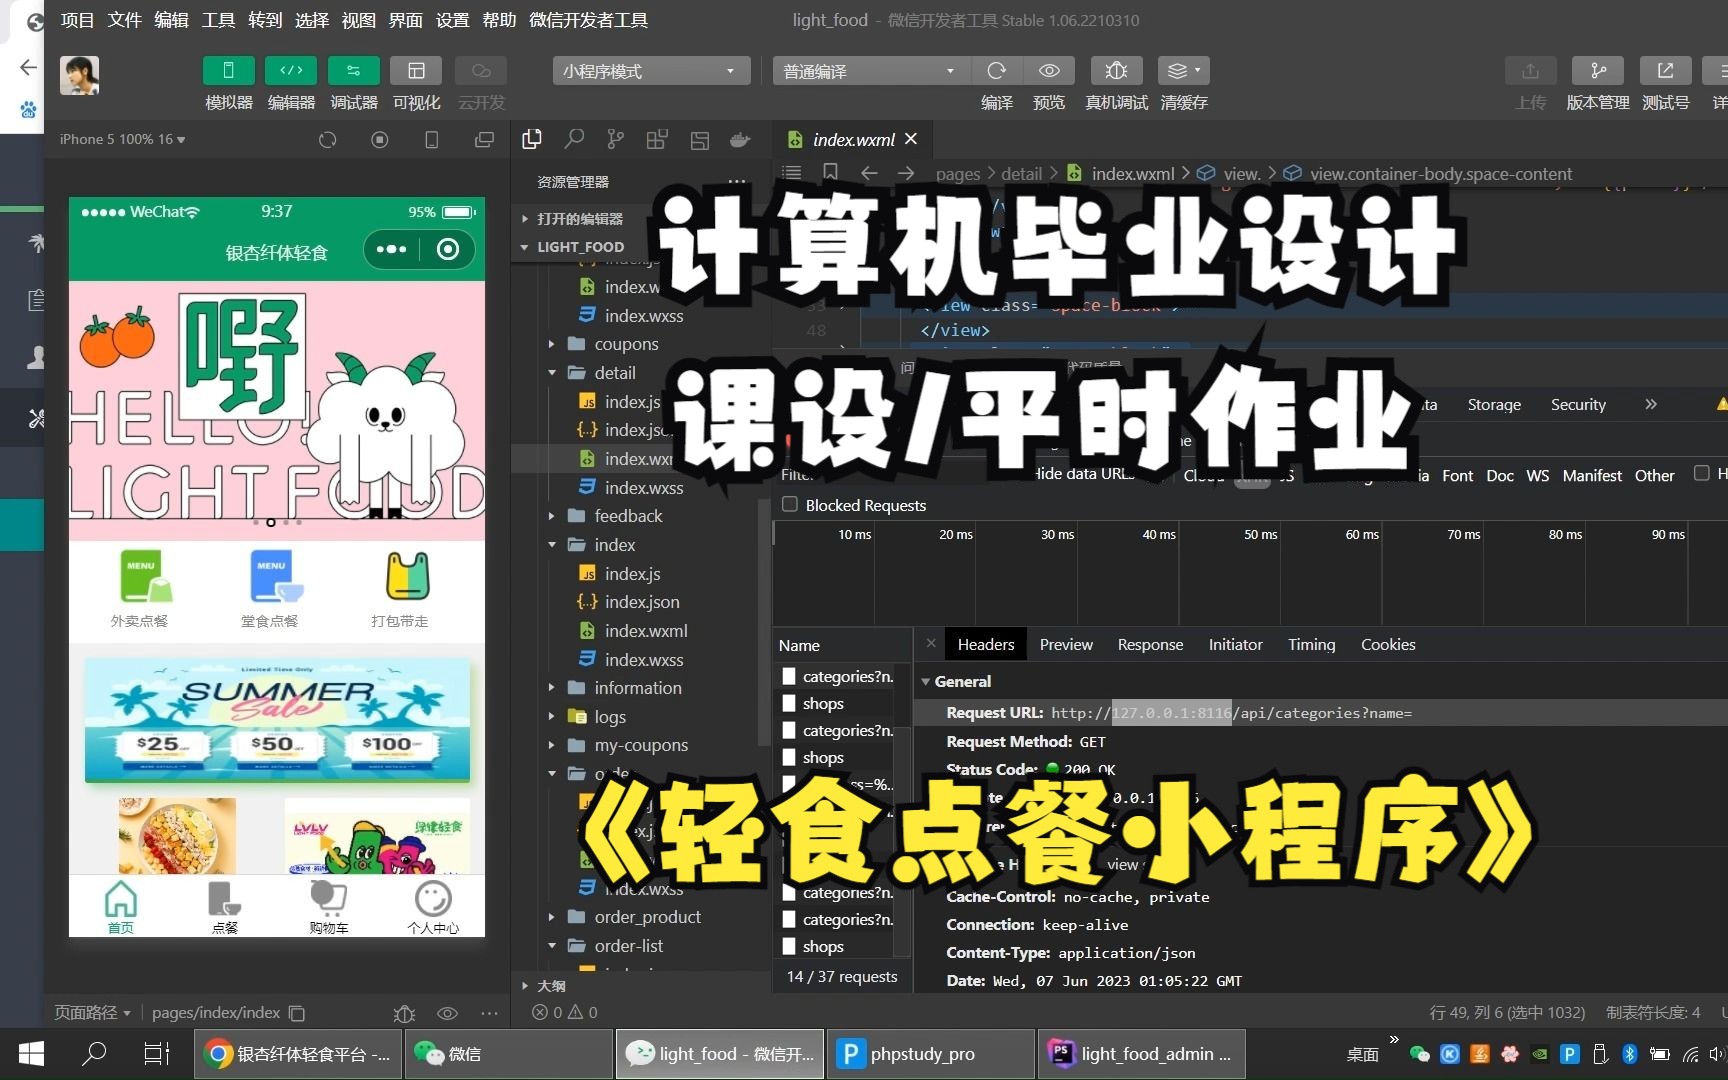
Task: Tap the 购物车 cart tab in simulator
Action: coord(329,907)
